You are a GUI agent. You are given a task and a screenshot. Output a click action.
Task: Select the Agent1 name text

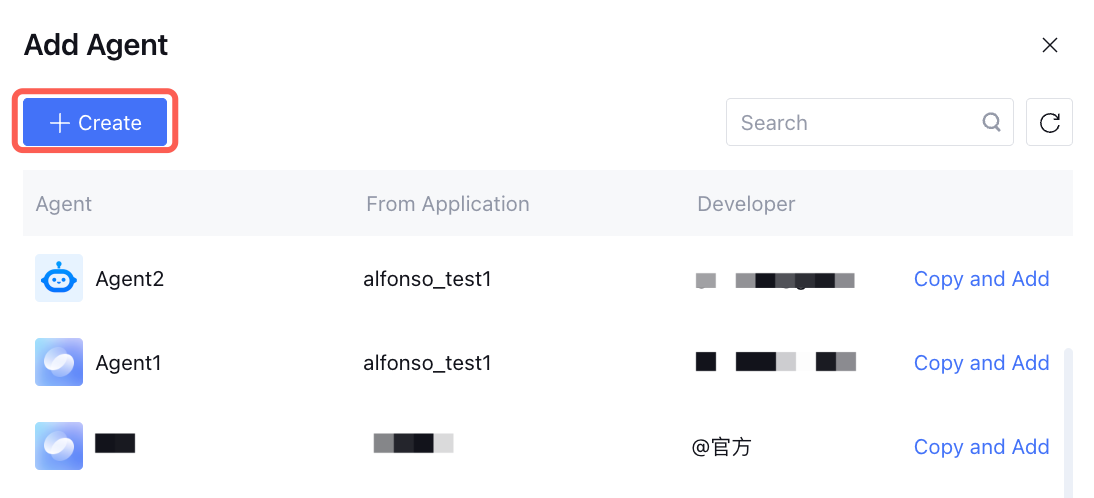[x=128, y=363]
